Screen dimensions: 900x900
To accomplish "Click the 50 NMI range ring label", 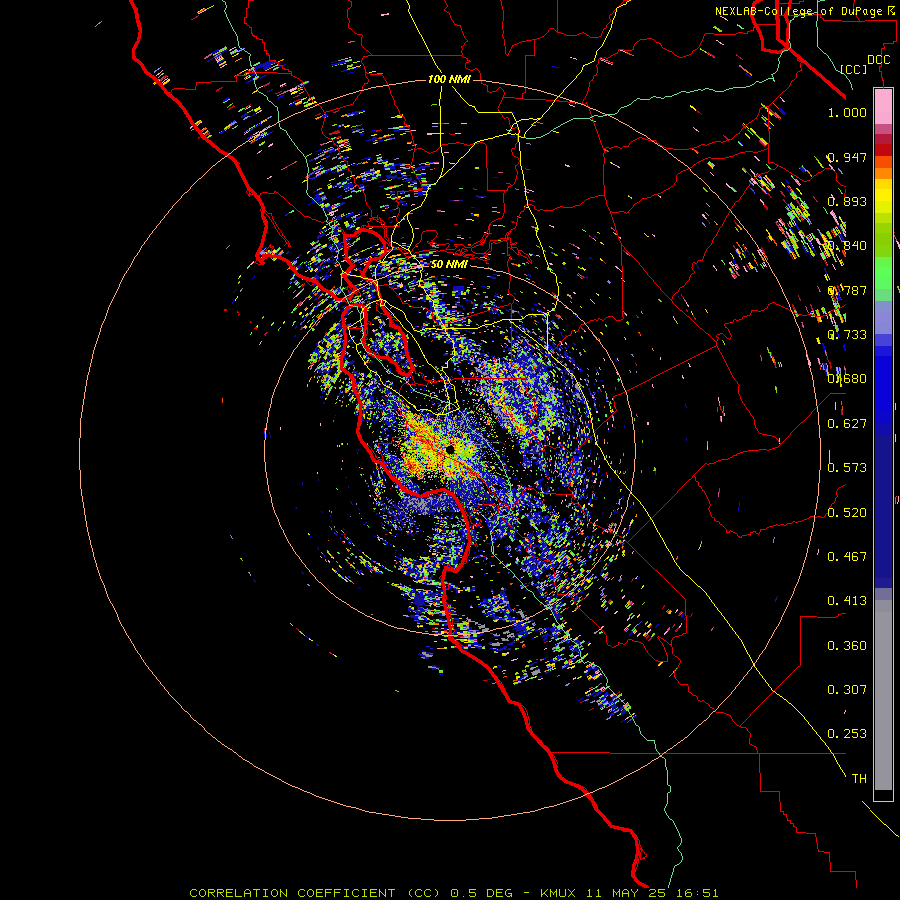I will (449, 265).
